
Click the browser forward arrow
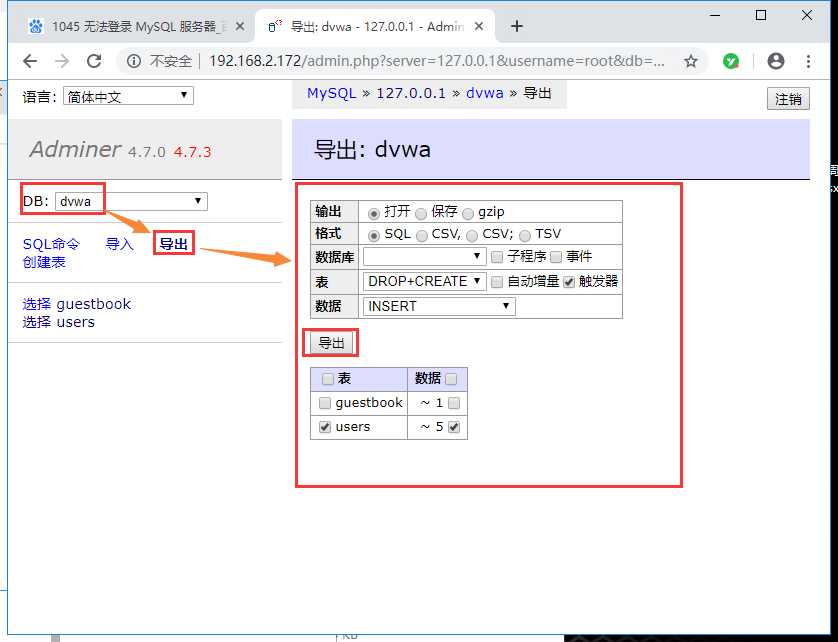(62, 61)
